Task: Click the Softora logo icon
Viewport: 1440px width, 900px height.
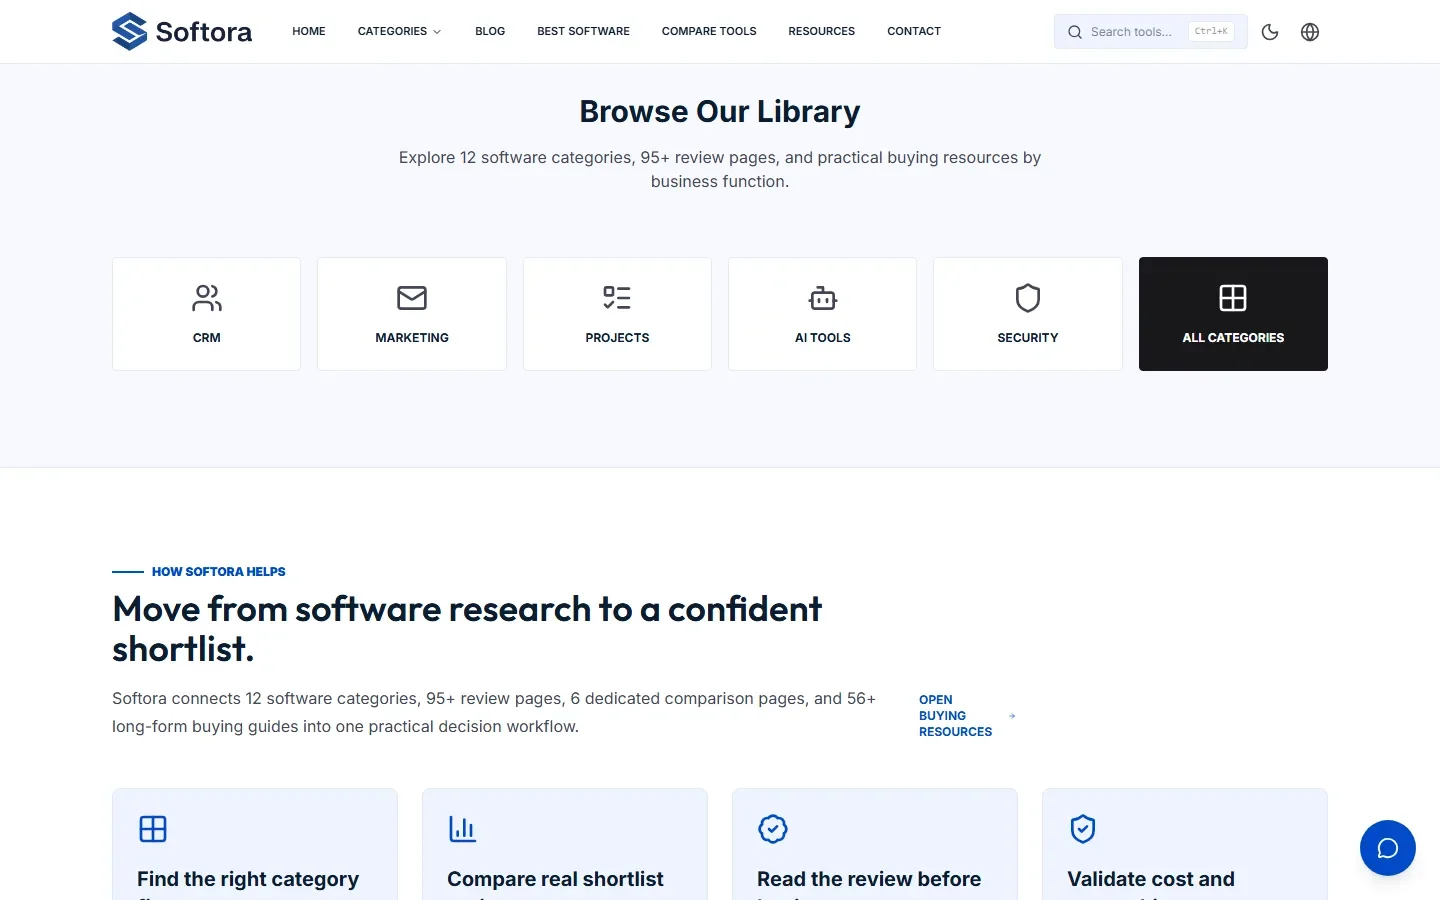Action: [x=130, y=31]
